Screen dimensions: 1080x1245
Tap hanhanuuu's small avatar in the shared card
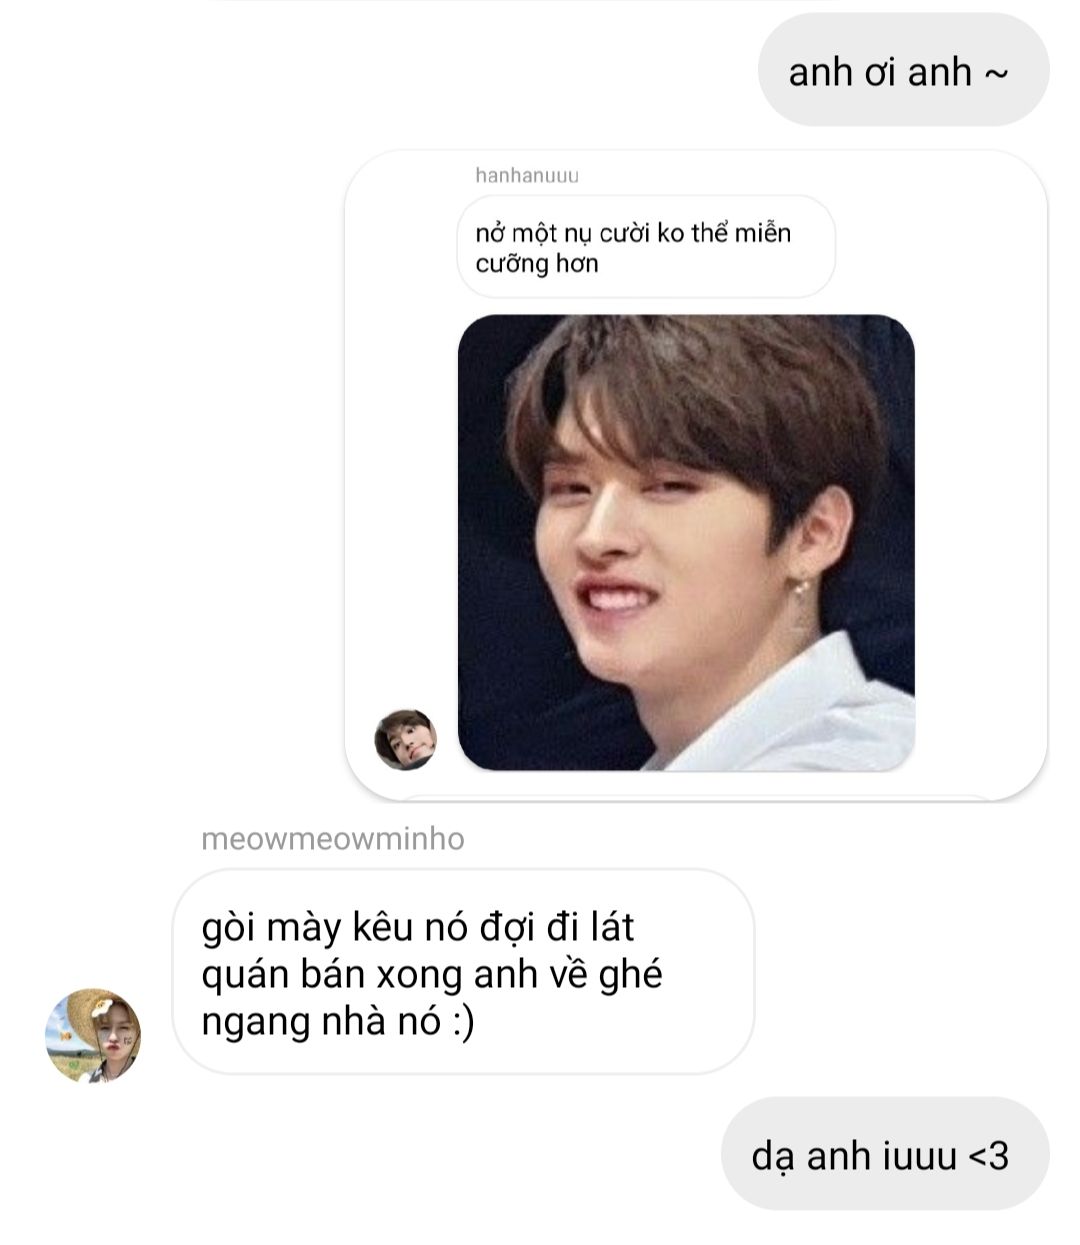pyautogui.click(x=405, y=740)
